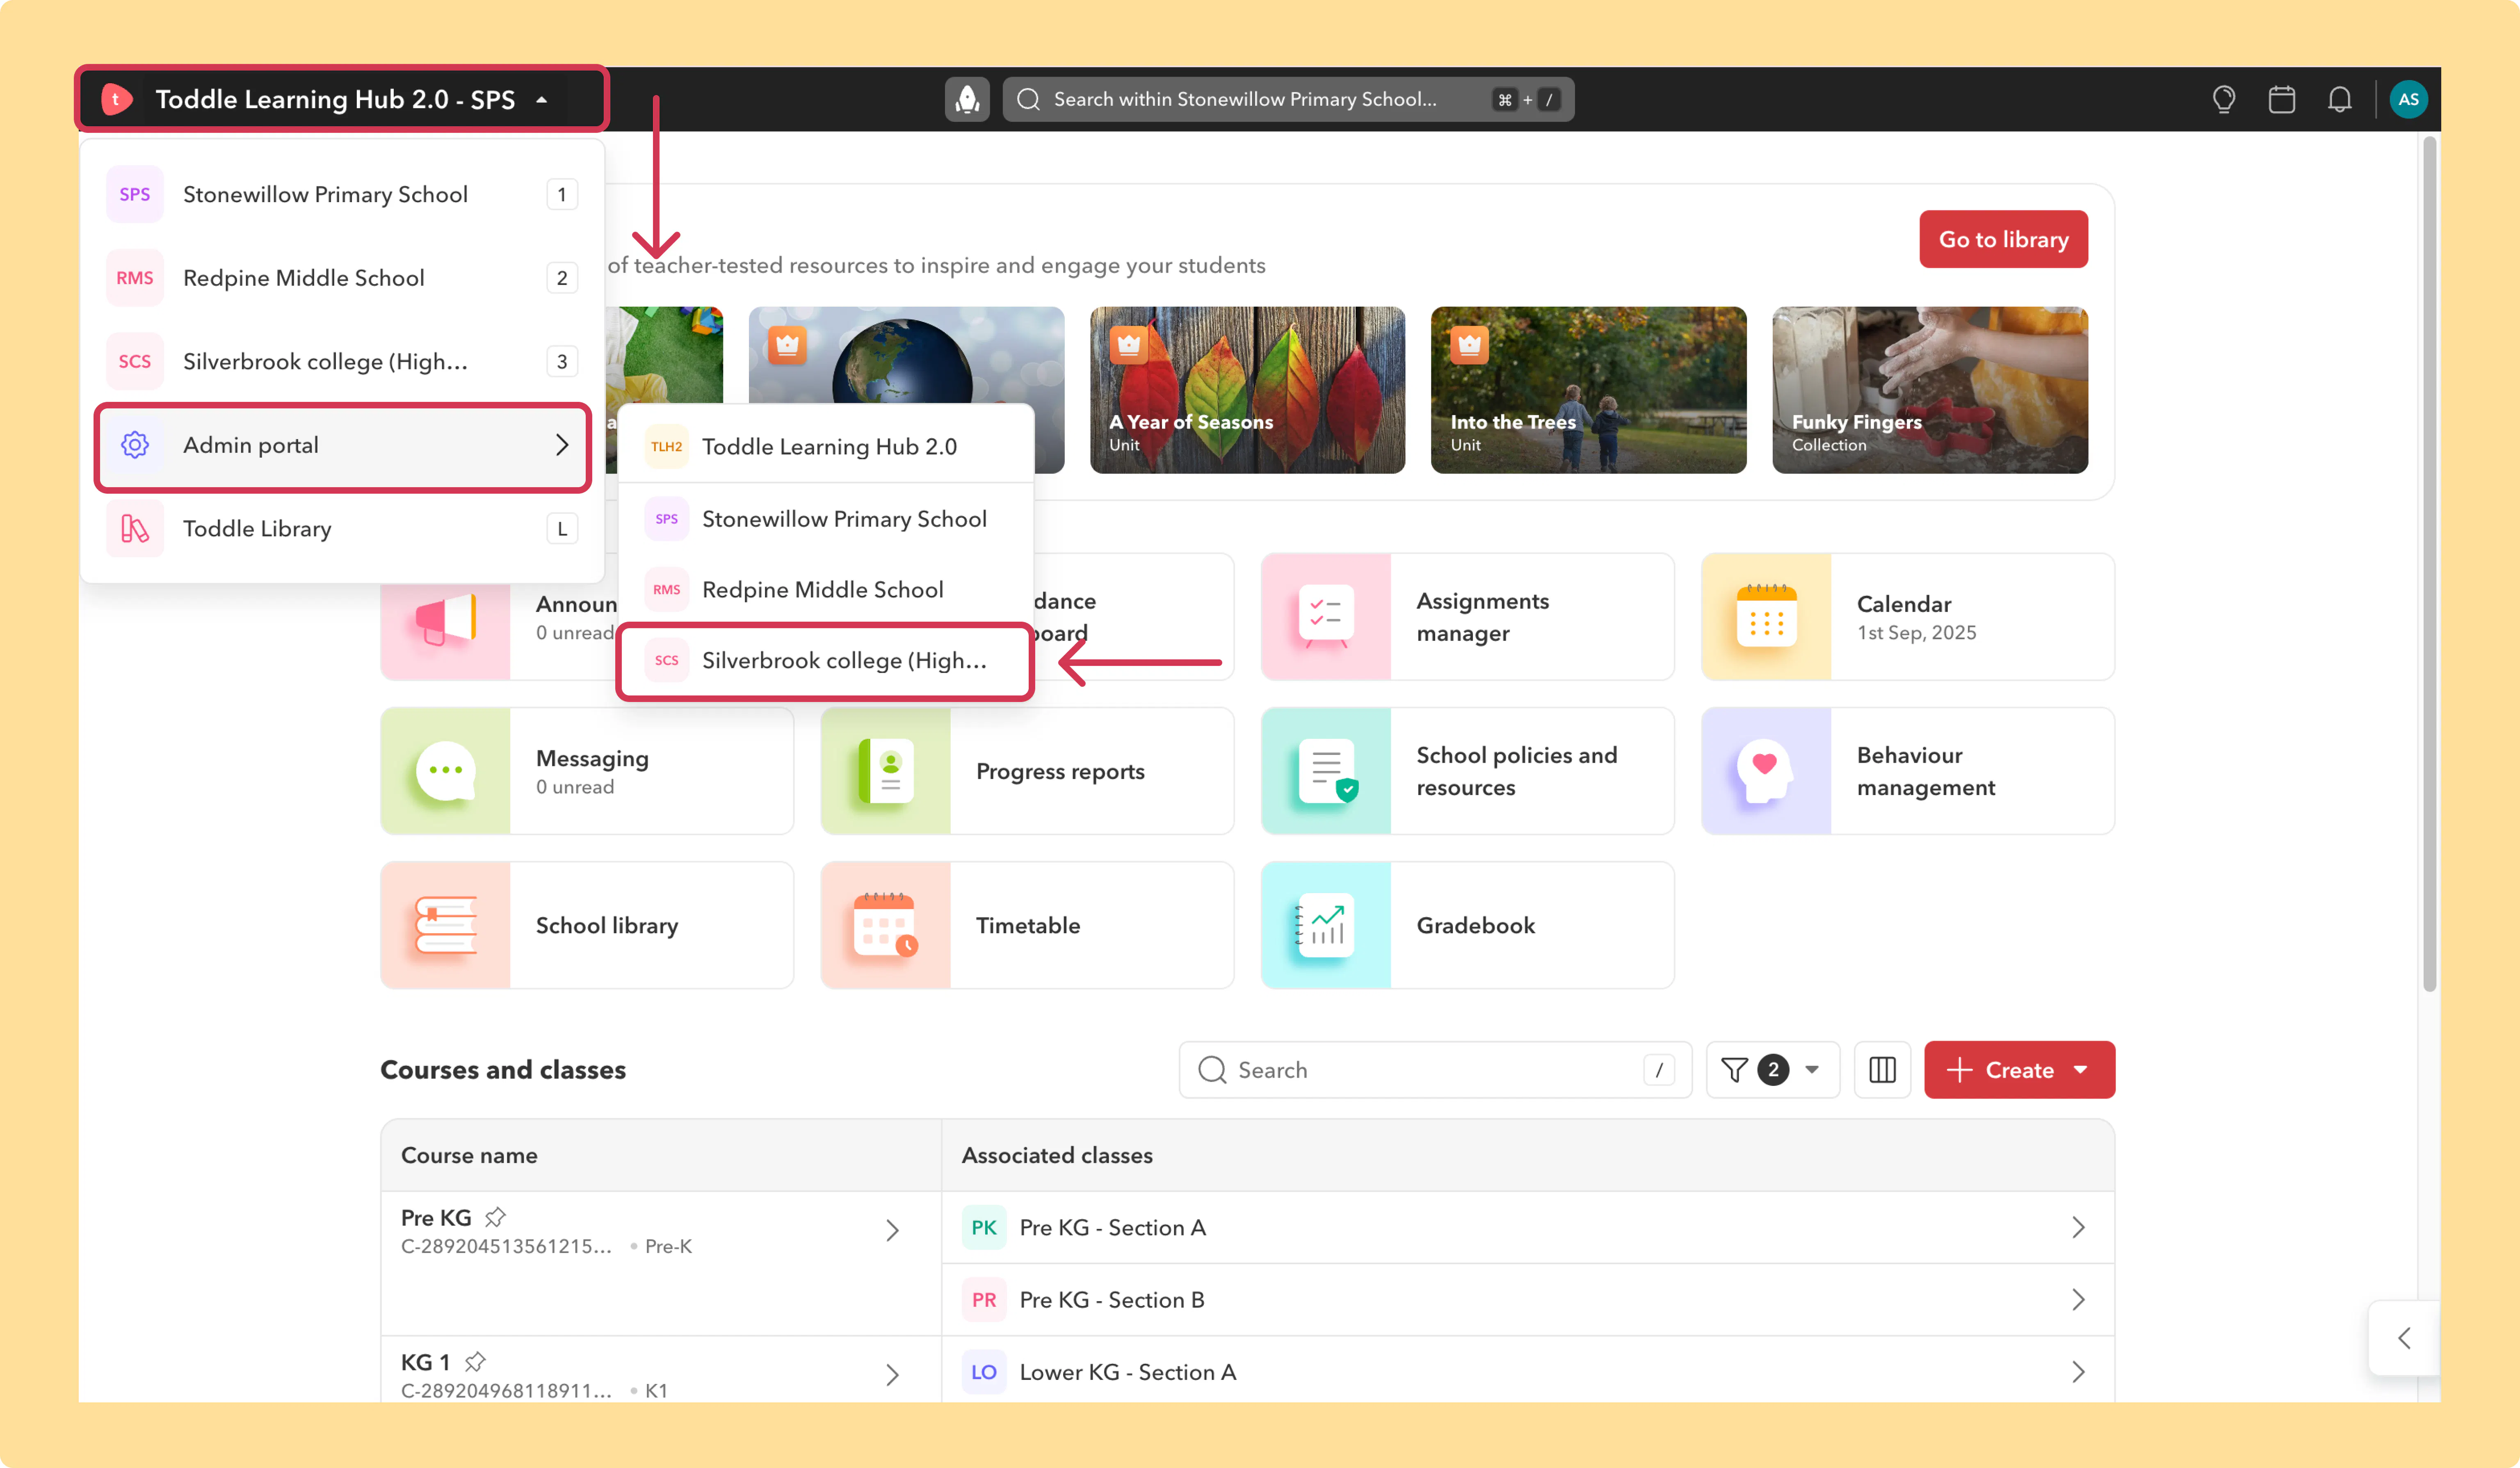Switch to Stonewillow Primary School workspace
Screen dimensions: 2520x1468
[342, 194]
